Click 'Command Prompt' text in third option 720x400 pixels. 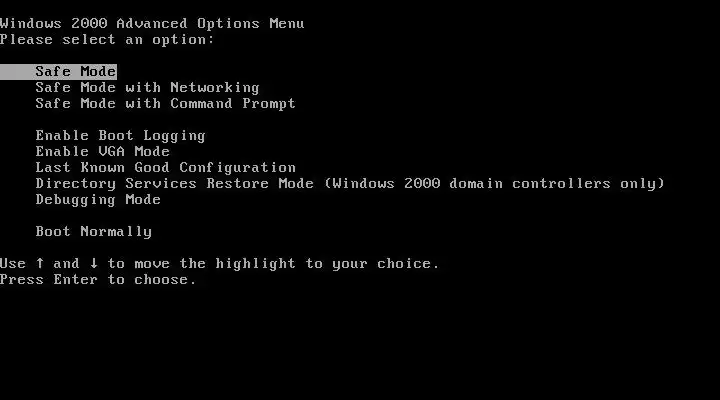[x=233, y=104]
